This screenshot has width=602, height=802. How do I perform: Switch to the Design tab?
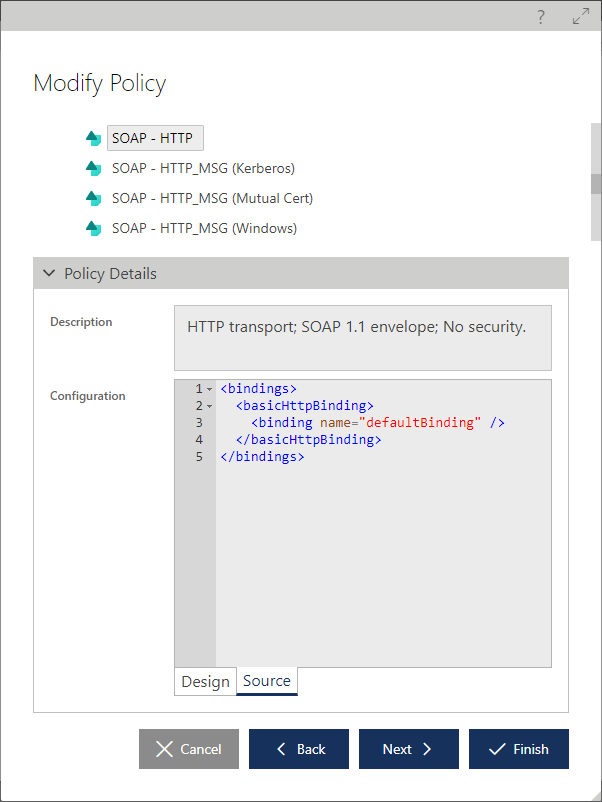206,681
